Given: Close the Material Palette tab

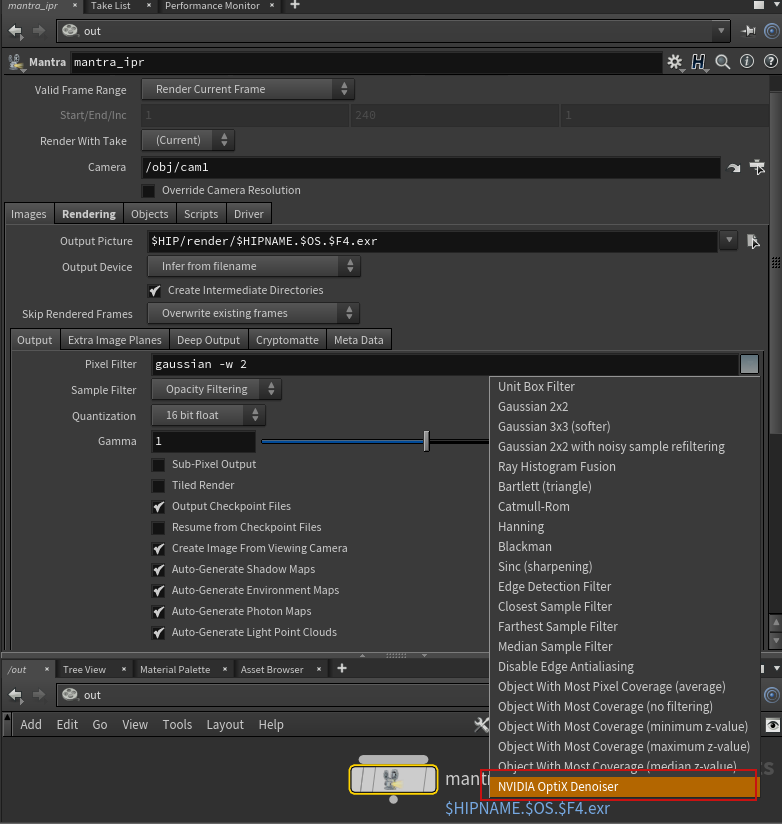Looking at the screenshot, I should tap(225, 669).
